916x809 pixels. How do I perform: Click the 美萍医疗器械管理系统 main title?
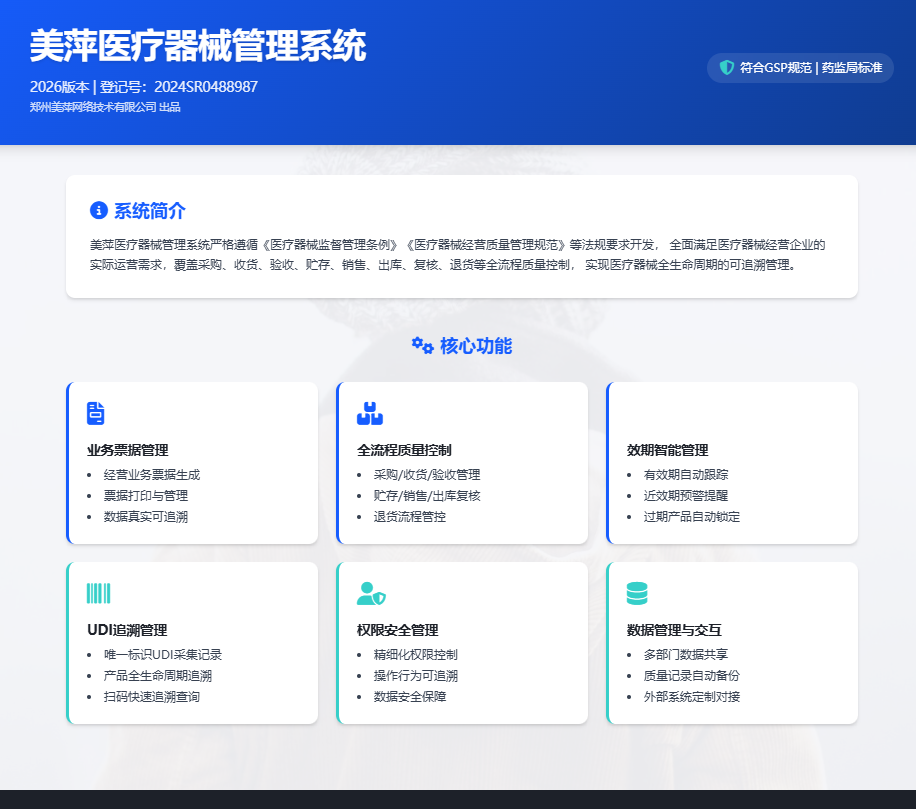(x=198, y=46)
